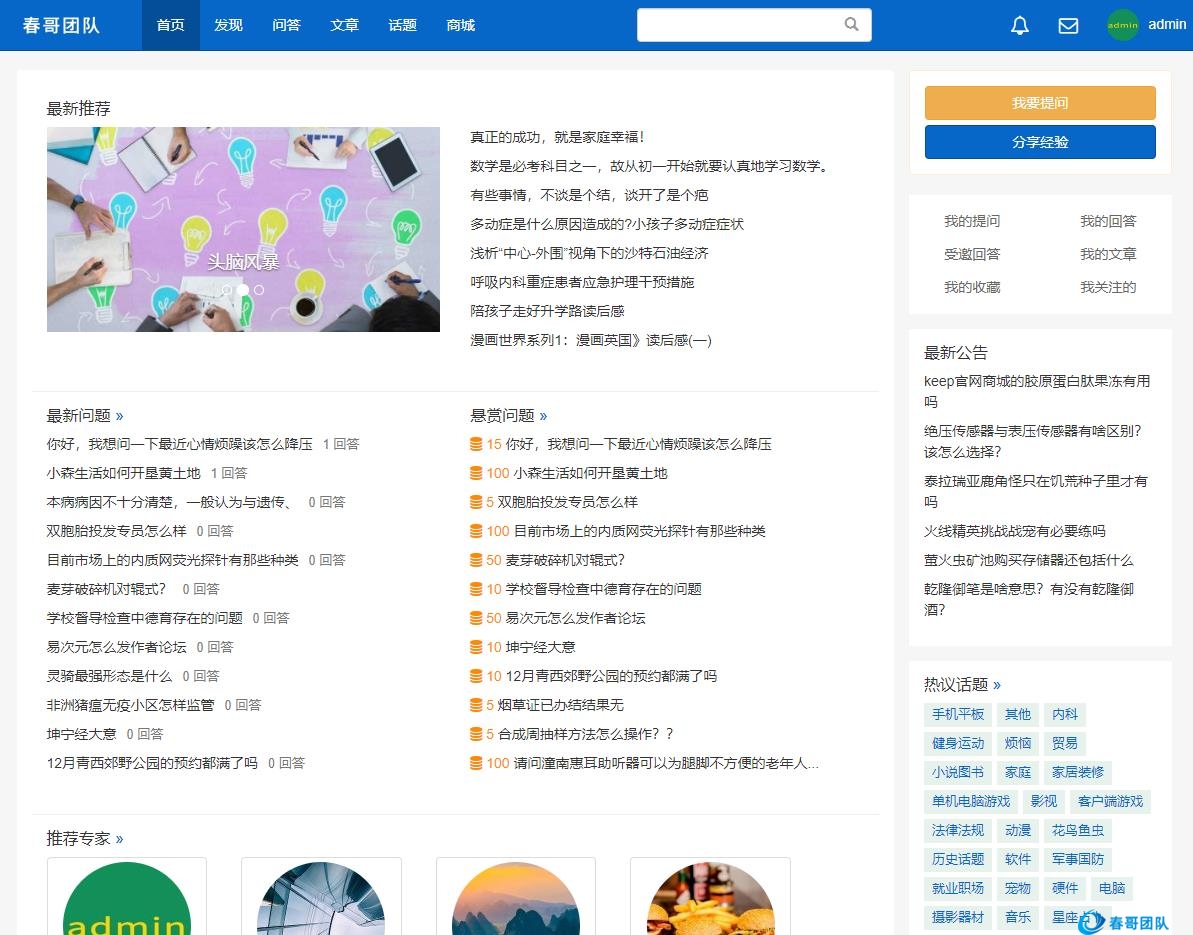Go to 商城 in the top menu
Viewport: 1193px width, 935px height.
460,25
